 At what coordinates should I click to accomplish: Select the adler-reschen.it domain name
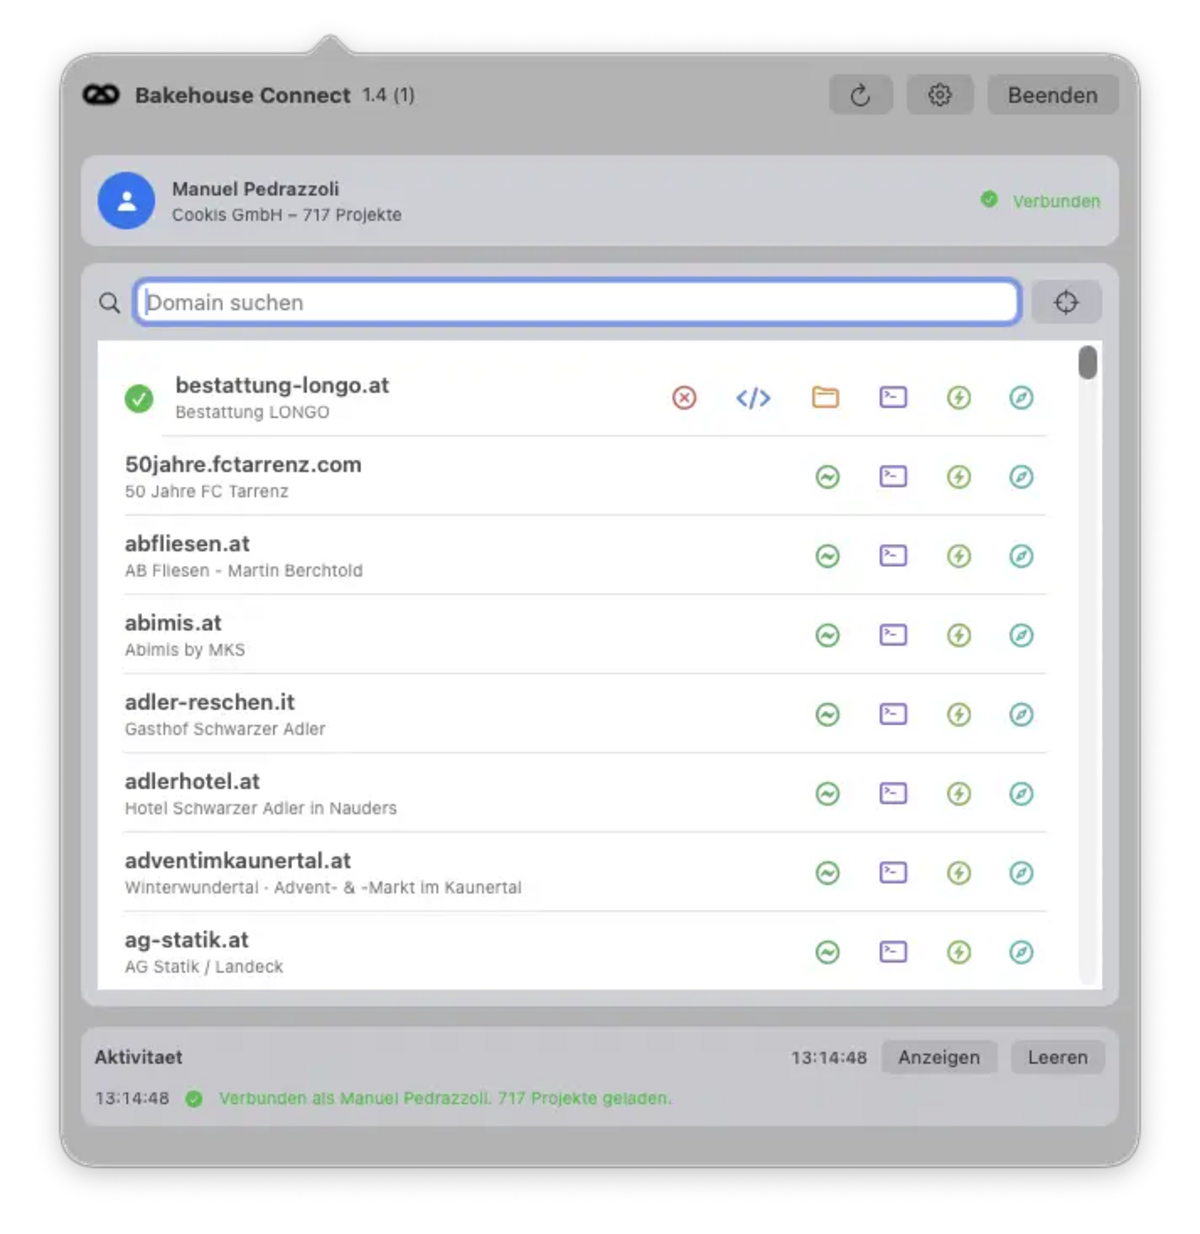(x=210, y=702)
